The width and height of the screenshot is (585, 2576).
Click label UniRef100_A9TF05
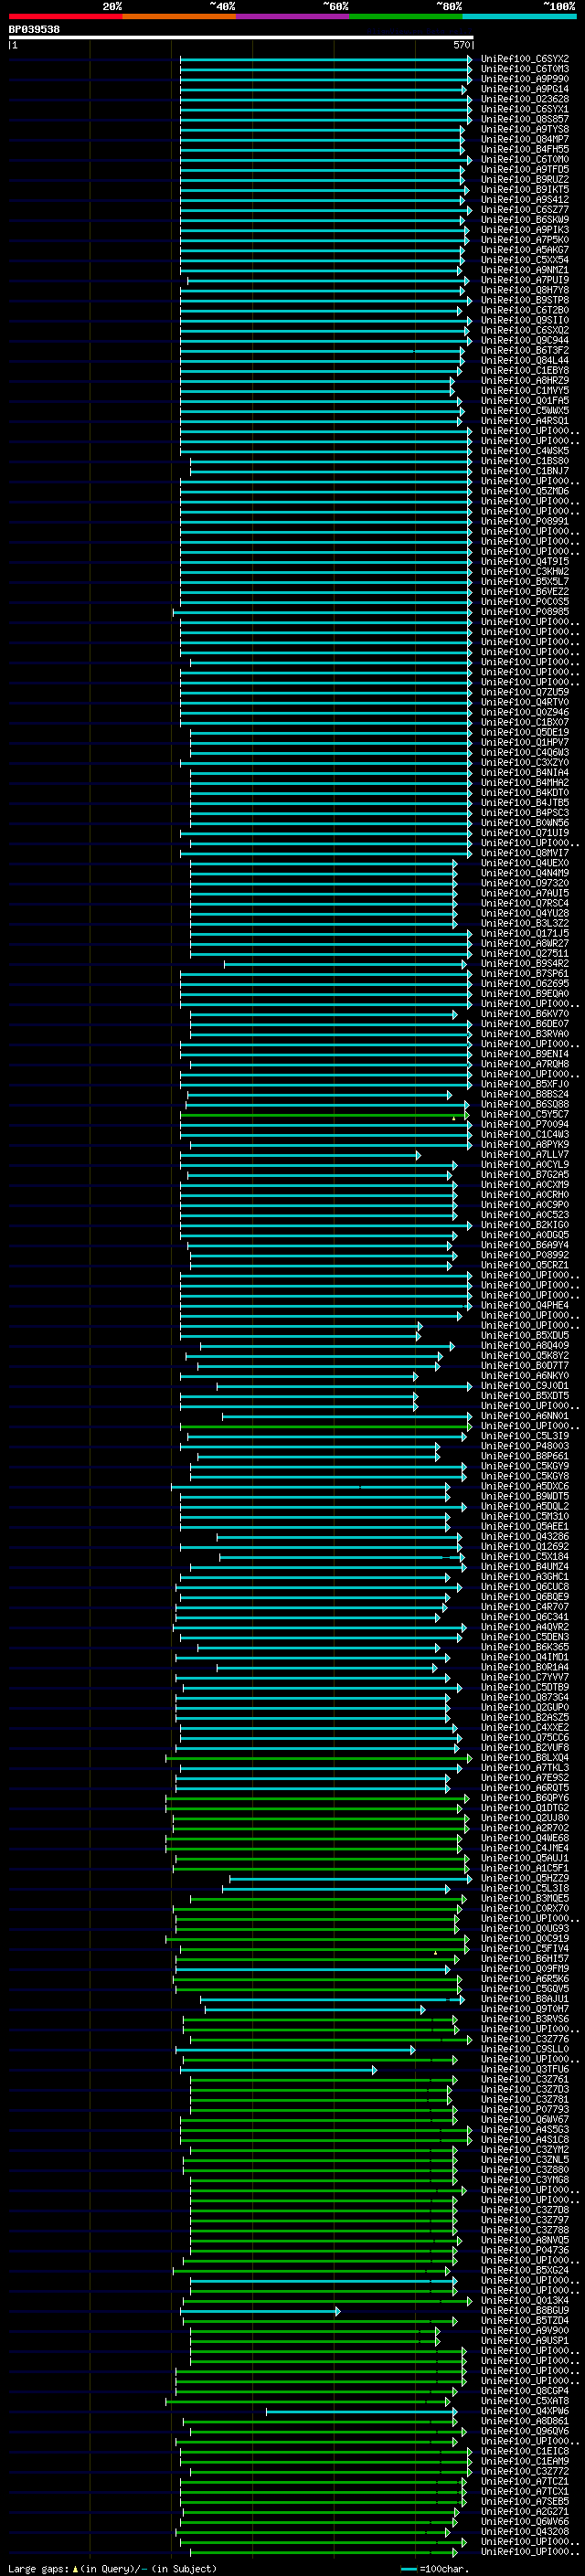525,169
